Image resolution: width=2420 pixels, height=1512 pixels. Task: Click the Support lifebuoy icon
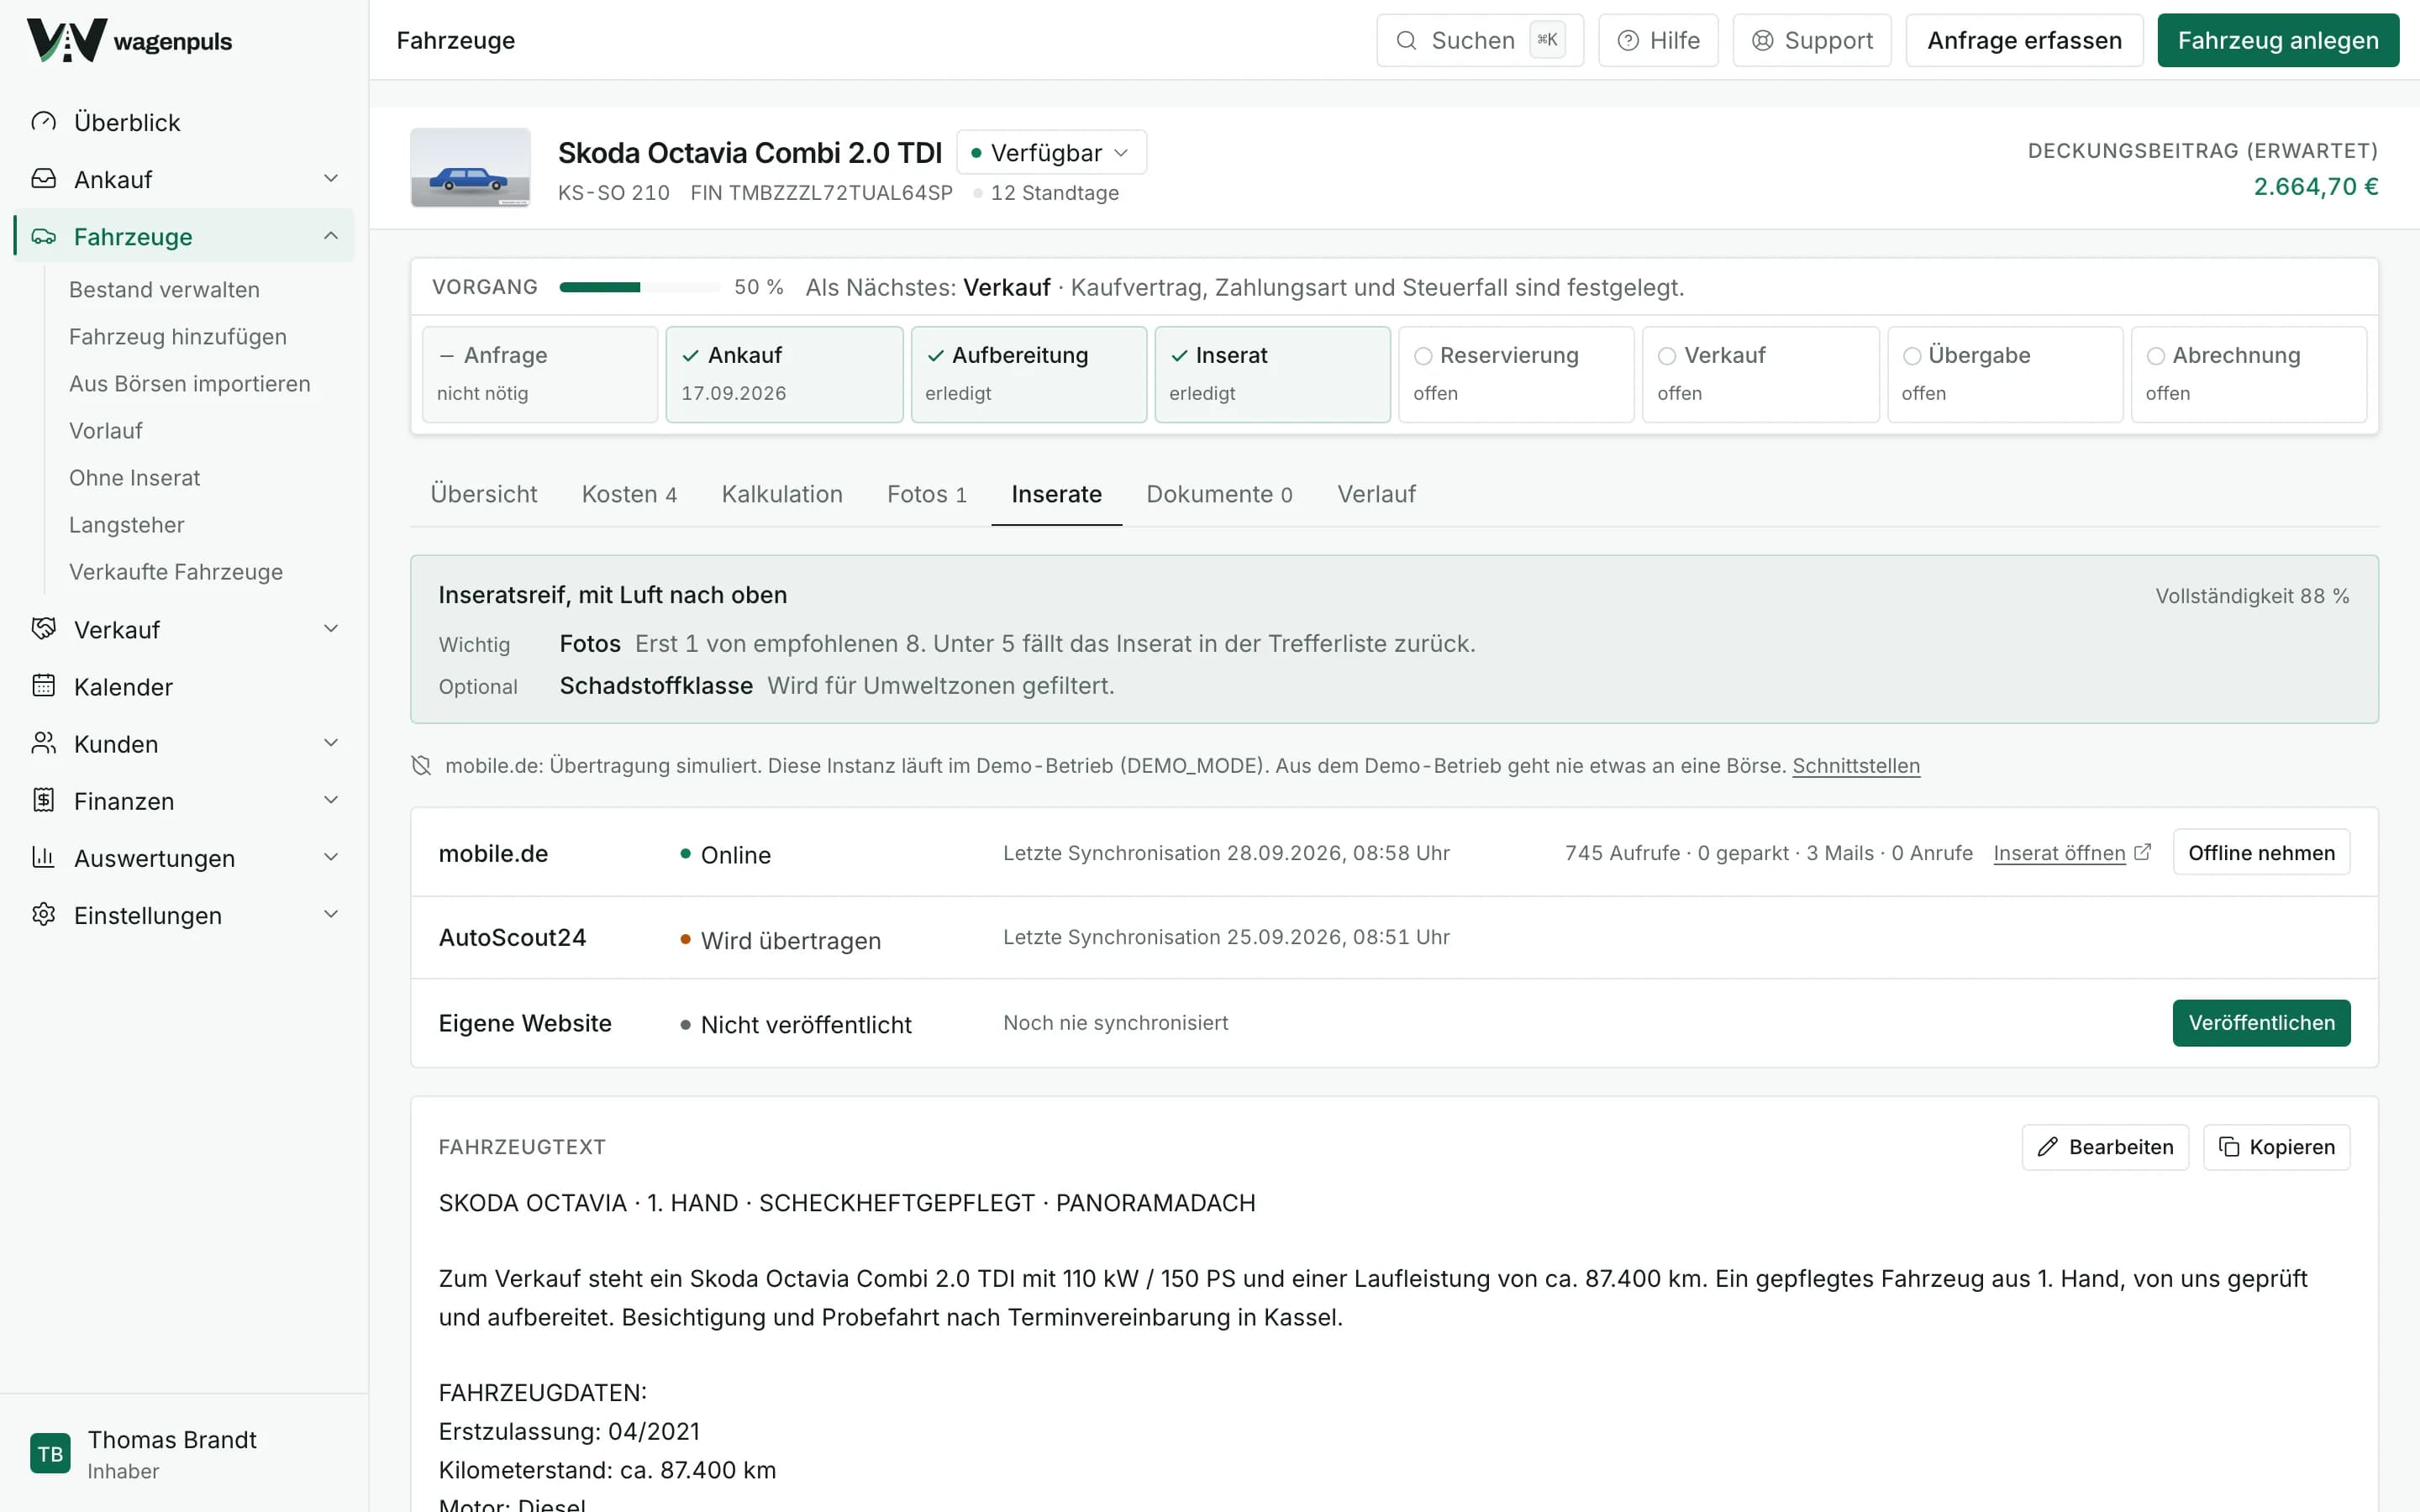1763,40
